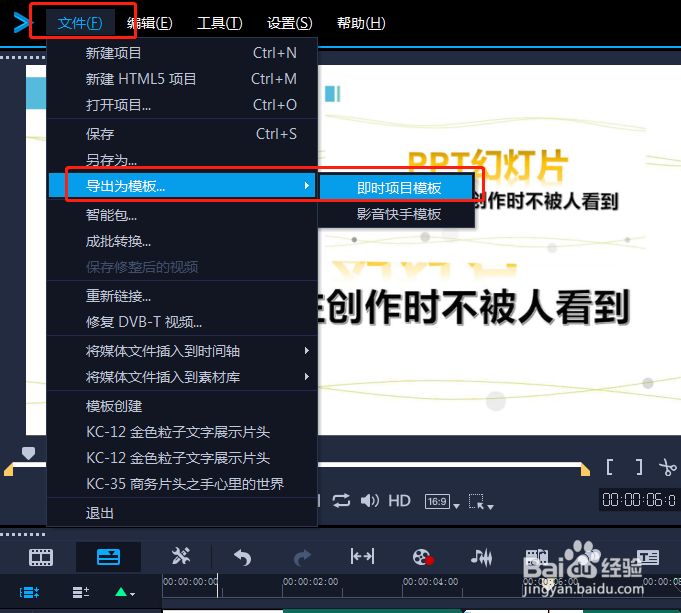
Task: Choose 另存为... menu entry
Action: pos(182,160)
